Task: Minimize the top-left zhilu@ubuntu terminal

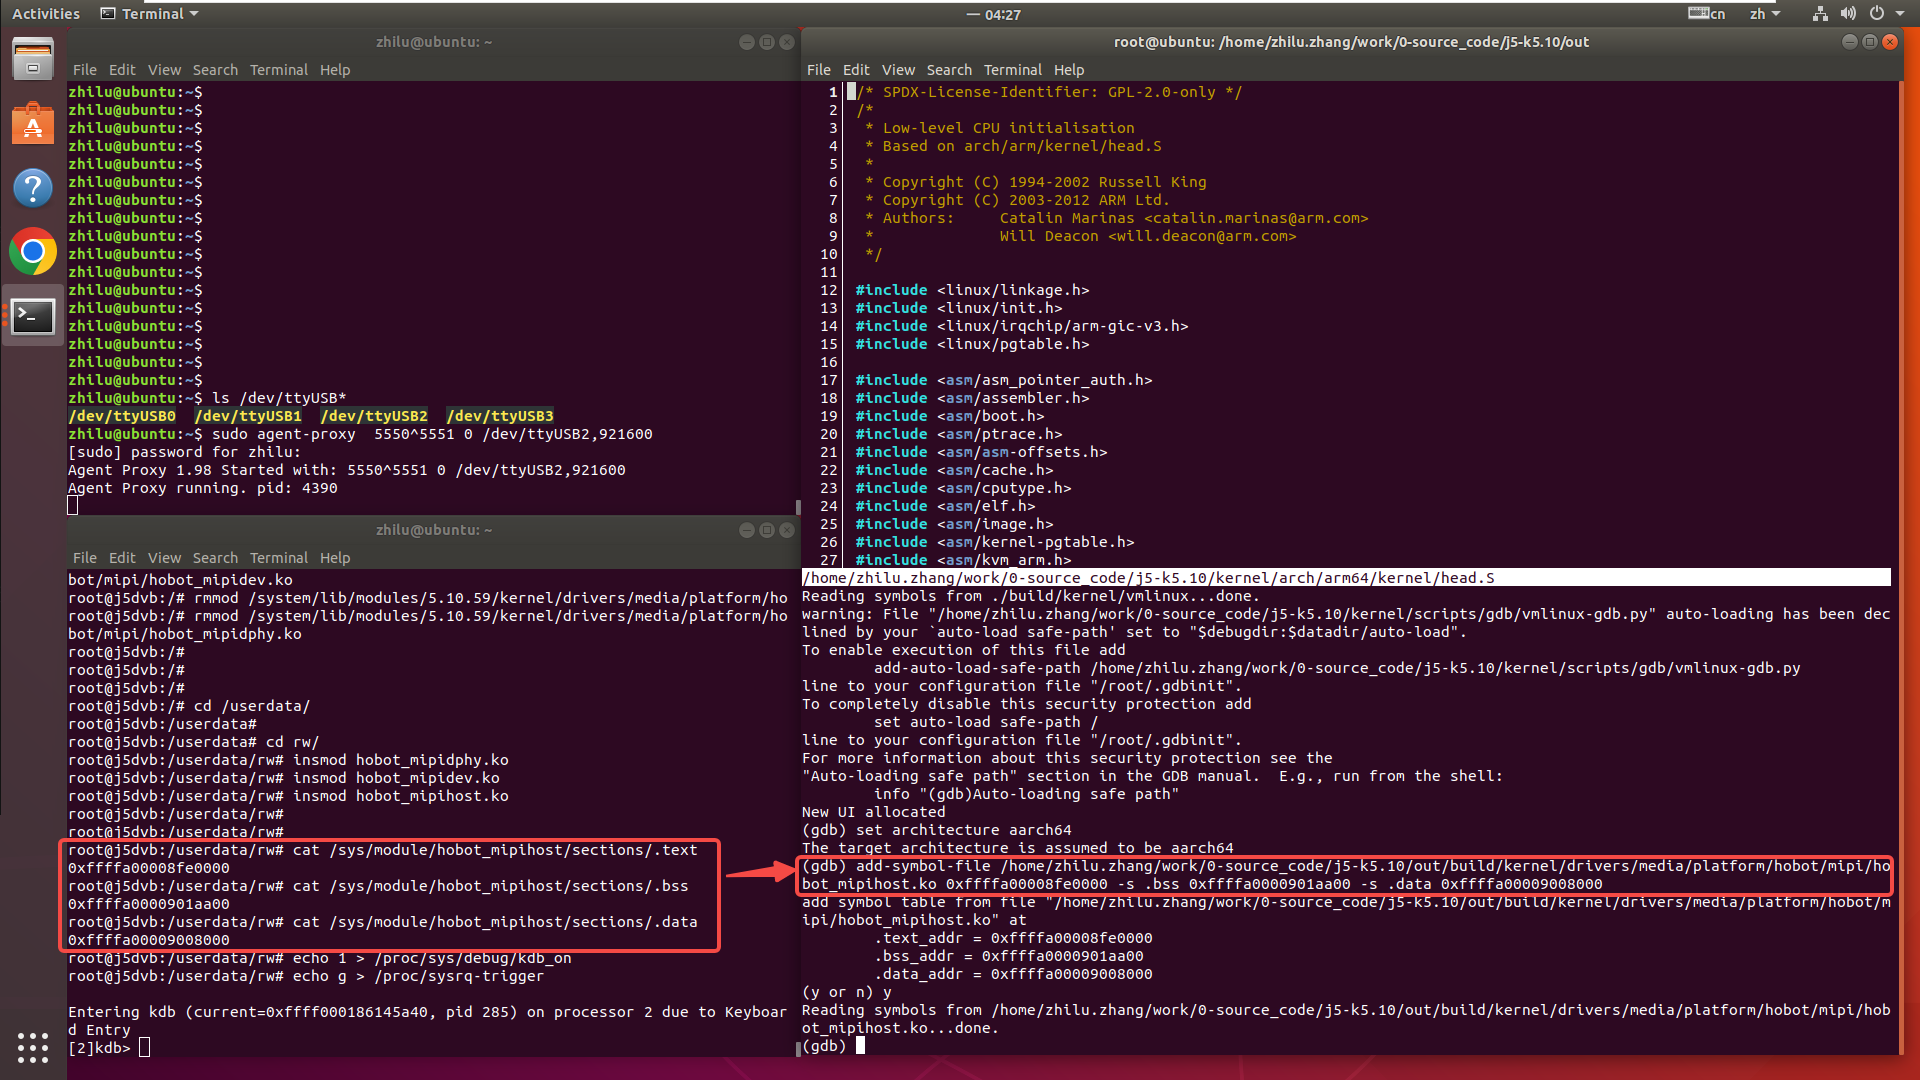Action: (x=746, y=42)
